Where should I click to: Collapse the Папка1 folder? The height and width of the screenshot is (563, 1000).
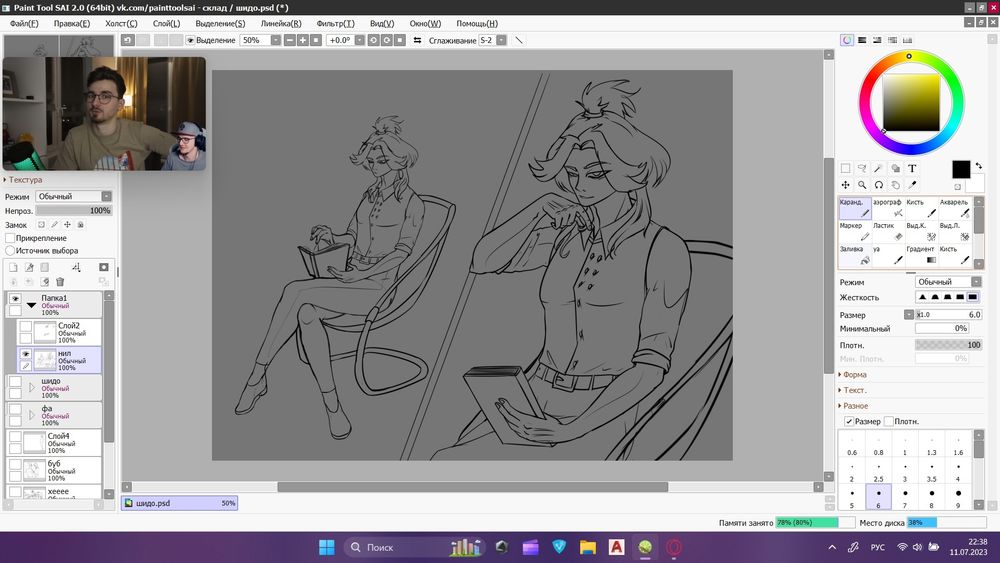31,305
